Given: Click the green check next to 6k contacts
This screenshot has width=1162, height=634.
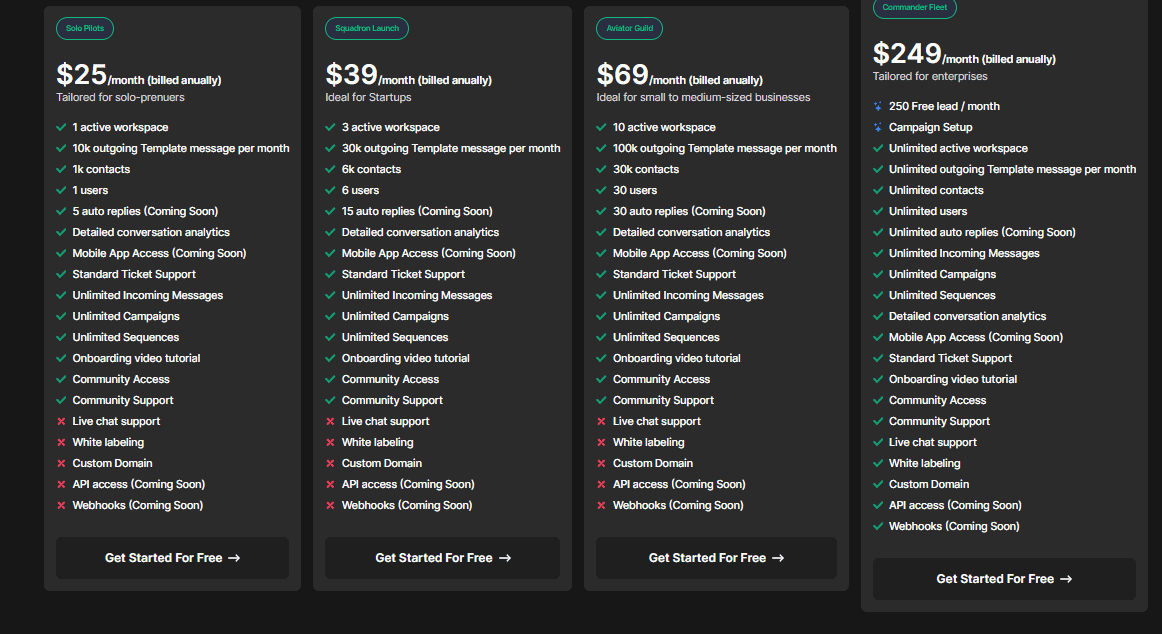Looking at the screenshot, I should tap(330, 169).
